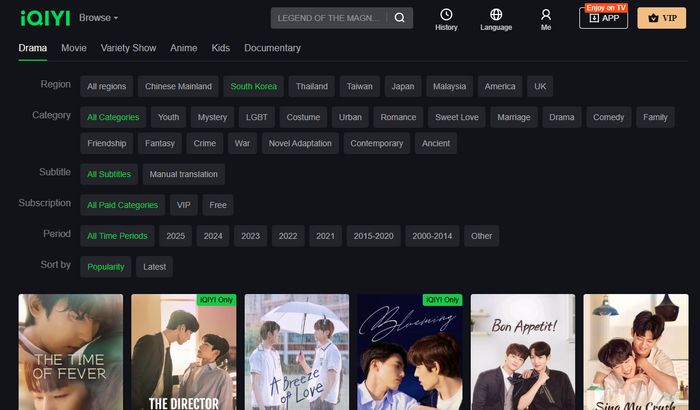Viewport: 700px width, 410px height.
Task: Filter by Crime category
Action: pyautogui.click(x=205, y=143)
